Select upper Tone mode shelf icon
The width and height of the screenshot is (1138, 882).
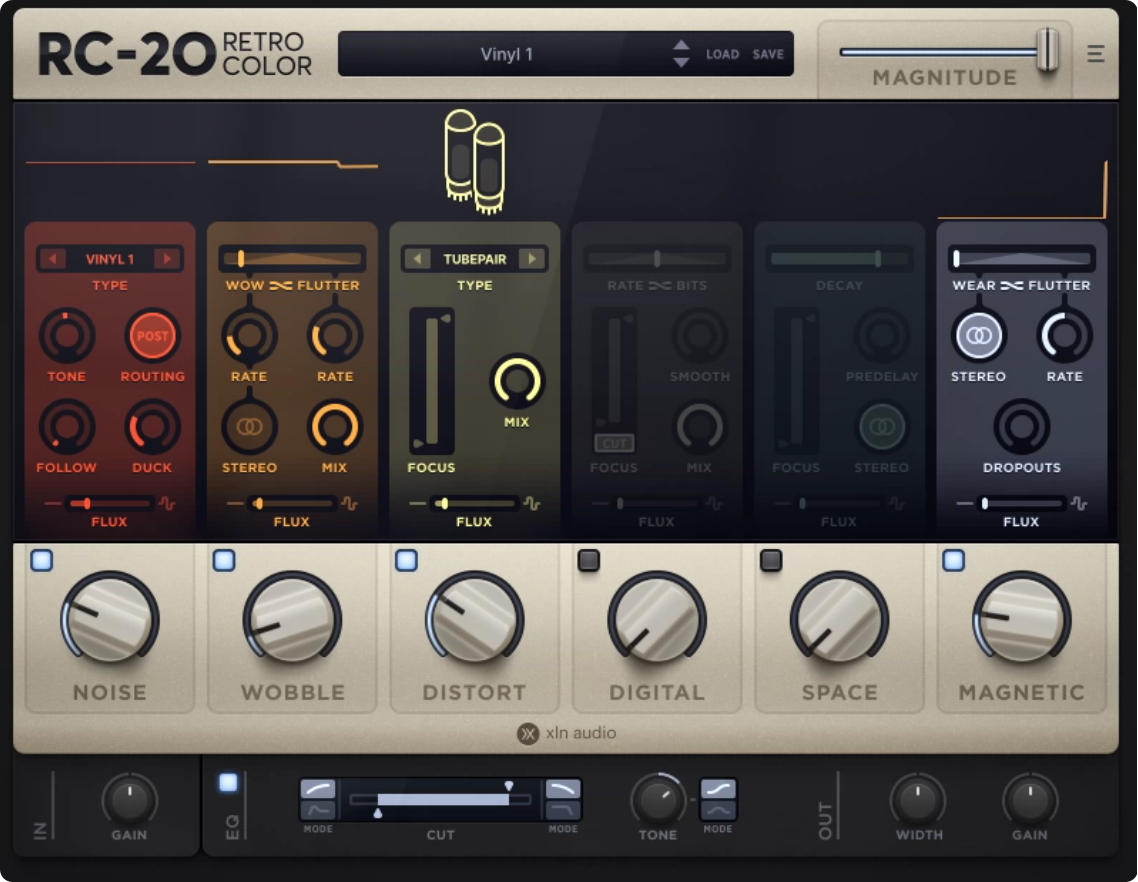[x=718, y=789]
